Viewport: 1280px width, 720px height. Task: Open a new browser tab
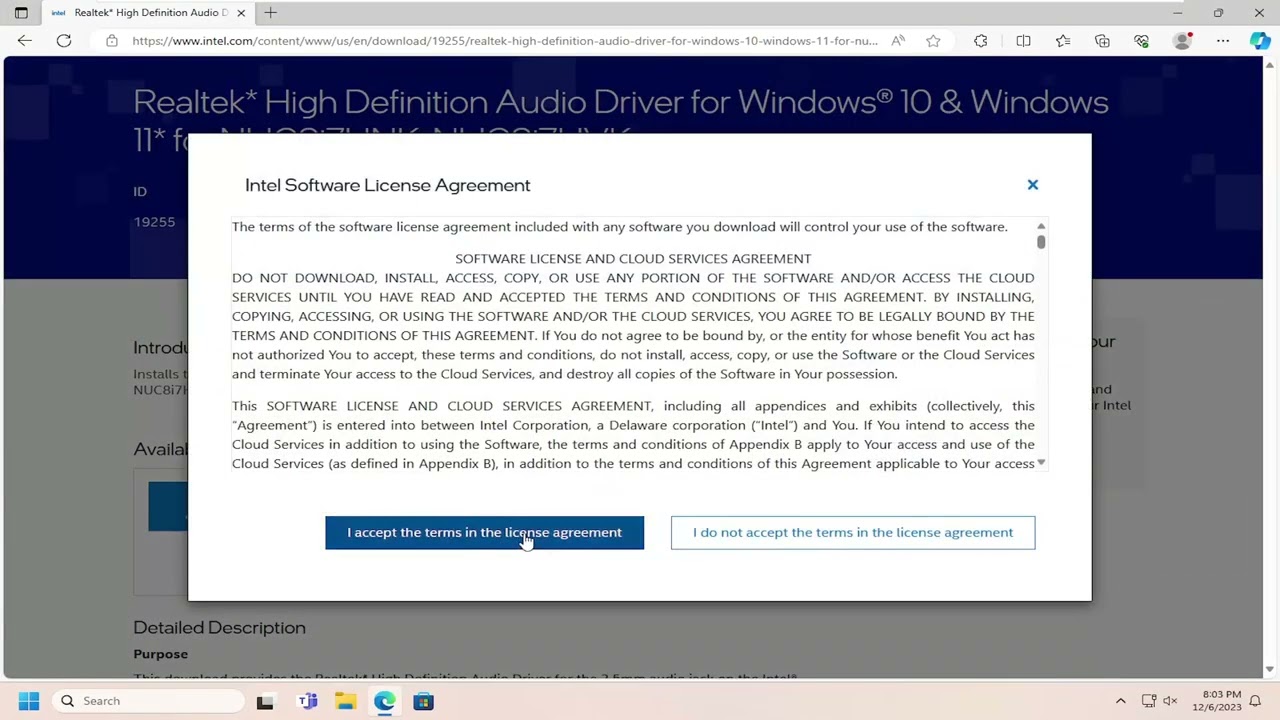coord(271,13)
